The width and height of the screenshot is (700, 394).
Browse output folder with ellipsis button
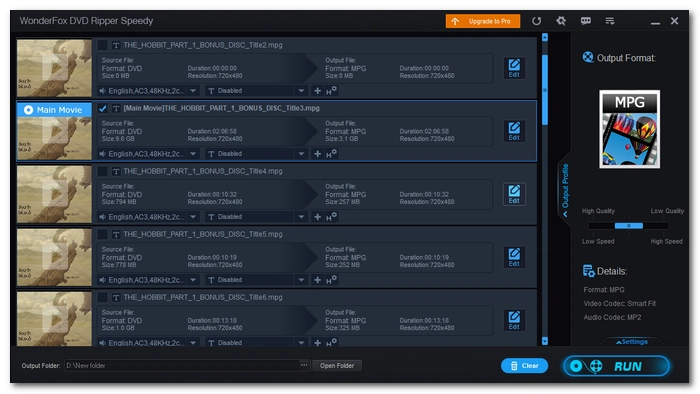click(x=304, y=365)
